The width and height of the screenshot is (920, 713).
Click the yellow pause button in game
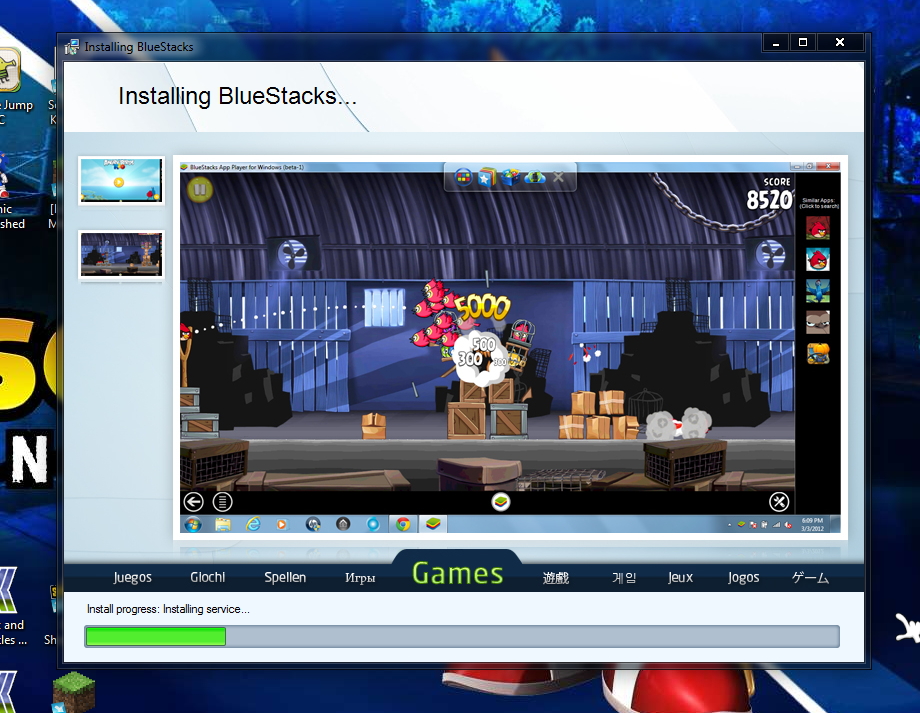tap(199, 189)
